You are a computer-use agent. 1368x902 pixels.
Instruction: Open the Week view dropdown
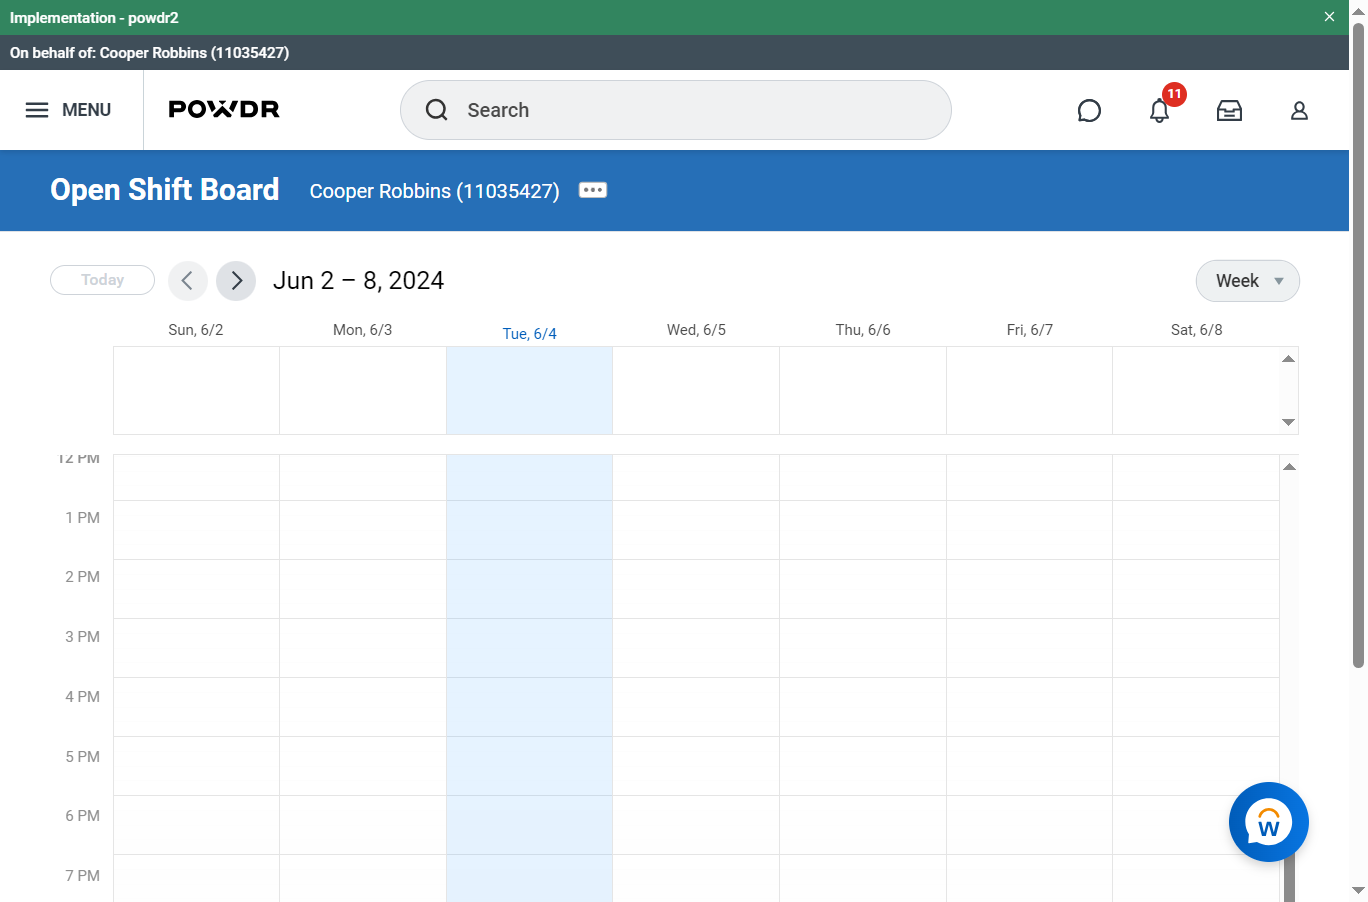pyautogui.click(x=1248, y=281)
